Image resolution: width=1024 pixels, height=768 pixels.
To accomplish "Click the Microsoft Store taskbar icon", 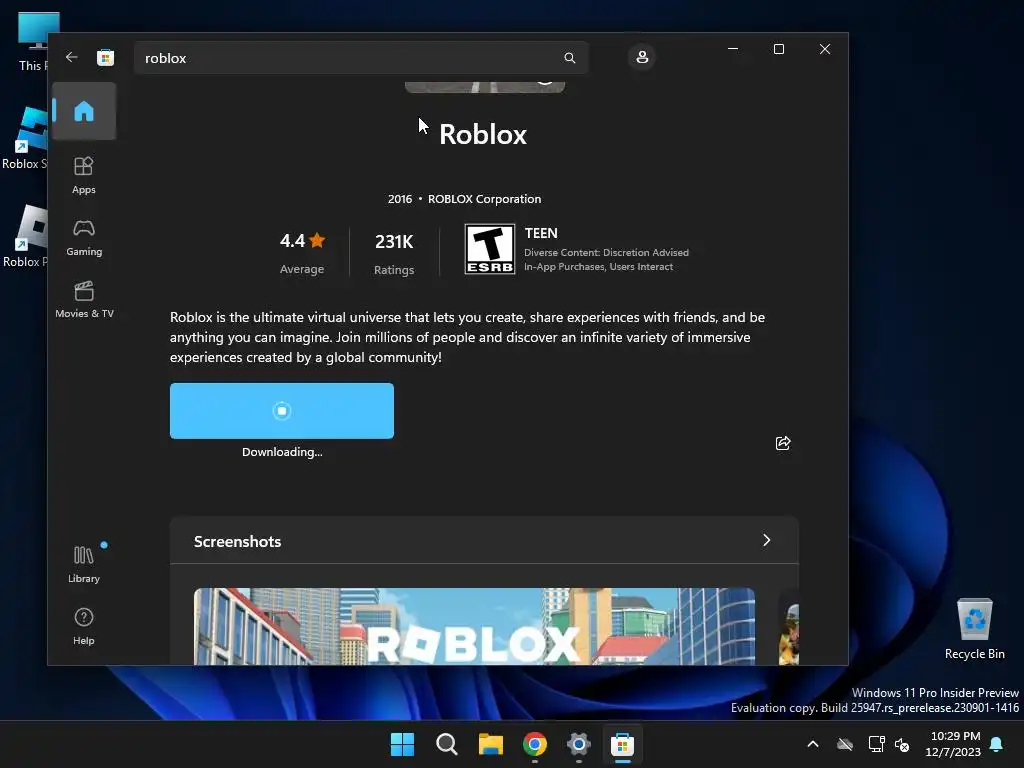I will (622, 744).
